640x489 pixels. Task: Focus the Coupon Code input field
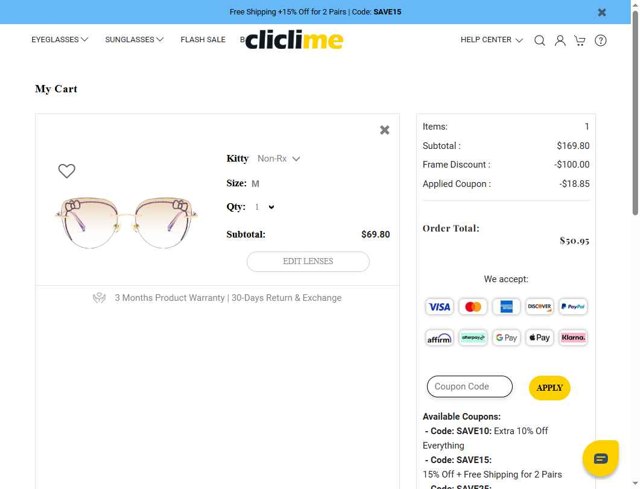coord(470,387)
